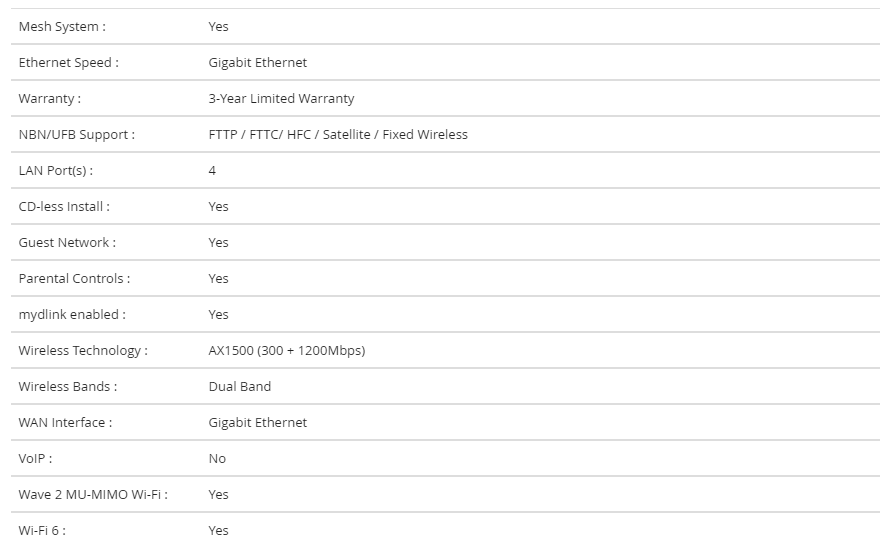Click the "Warranty :" label

(49, 99)
